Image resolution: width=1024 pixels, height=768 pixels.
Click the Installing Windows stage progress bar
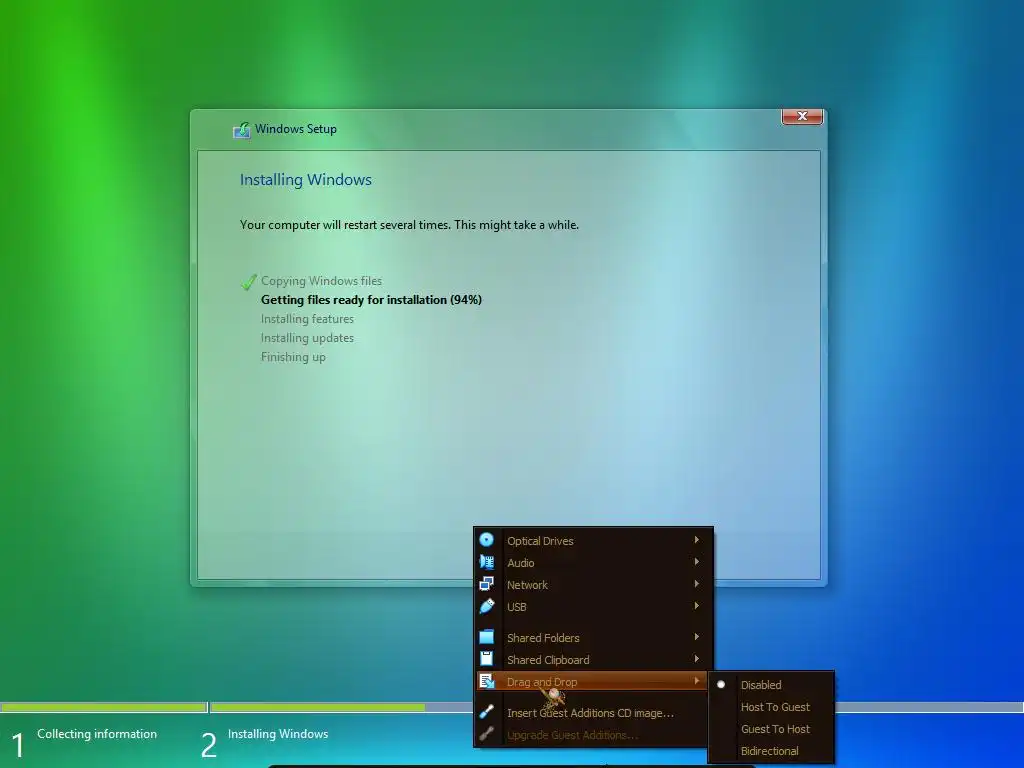coord(341,707)
